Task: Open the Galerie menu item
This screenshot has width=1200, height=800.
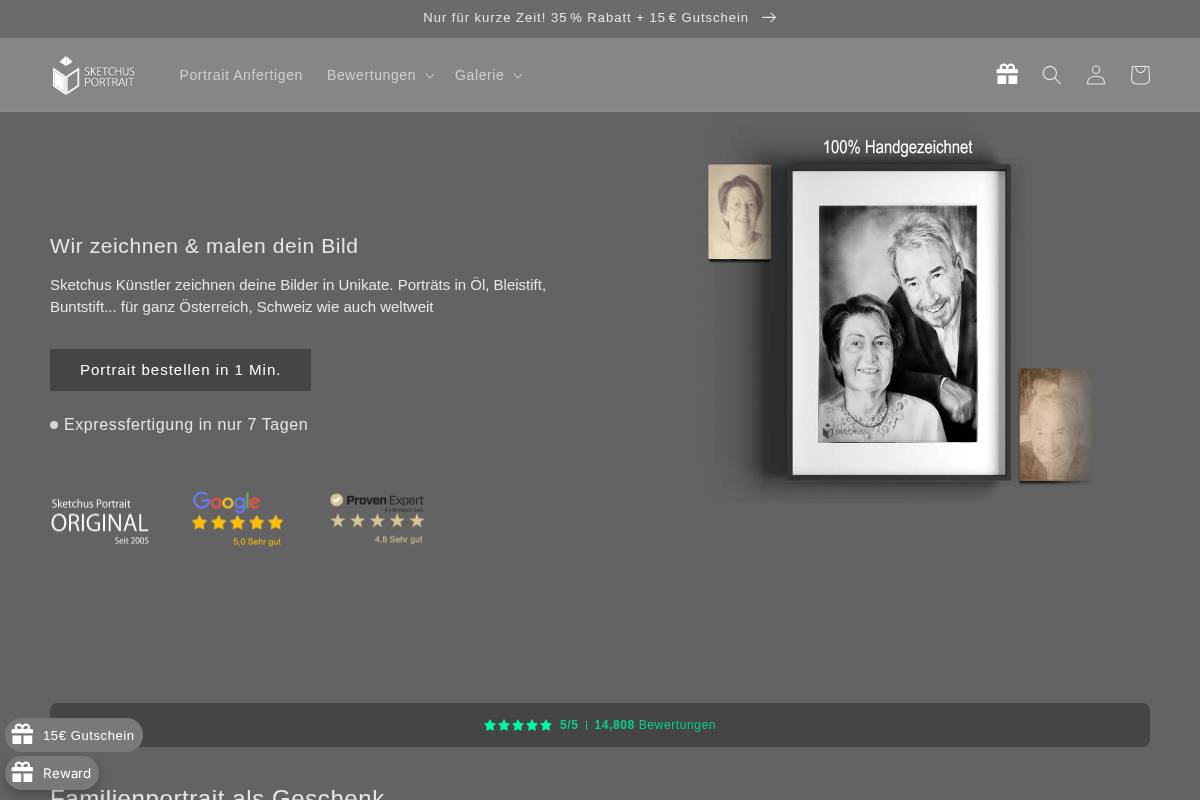Action: pos(479,75)
